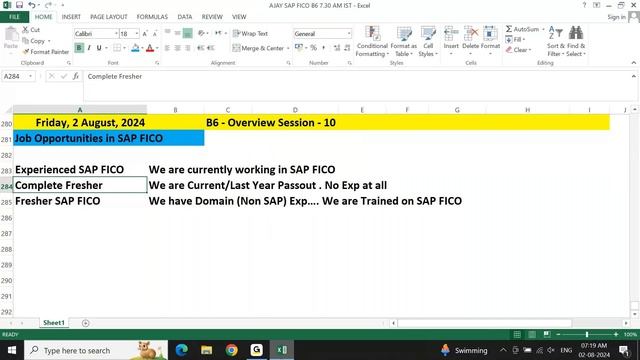The image size is (640, 360).
Task: Decrease font size with the smaller A
Action: point(155,34)
